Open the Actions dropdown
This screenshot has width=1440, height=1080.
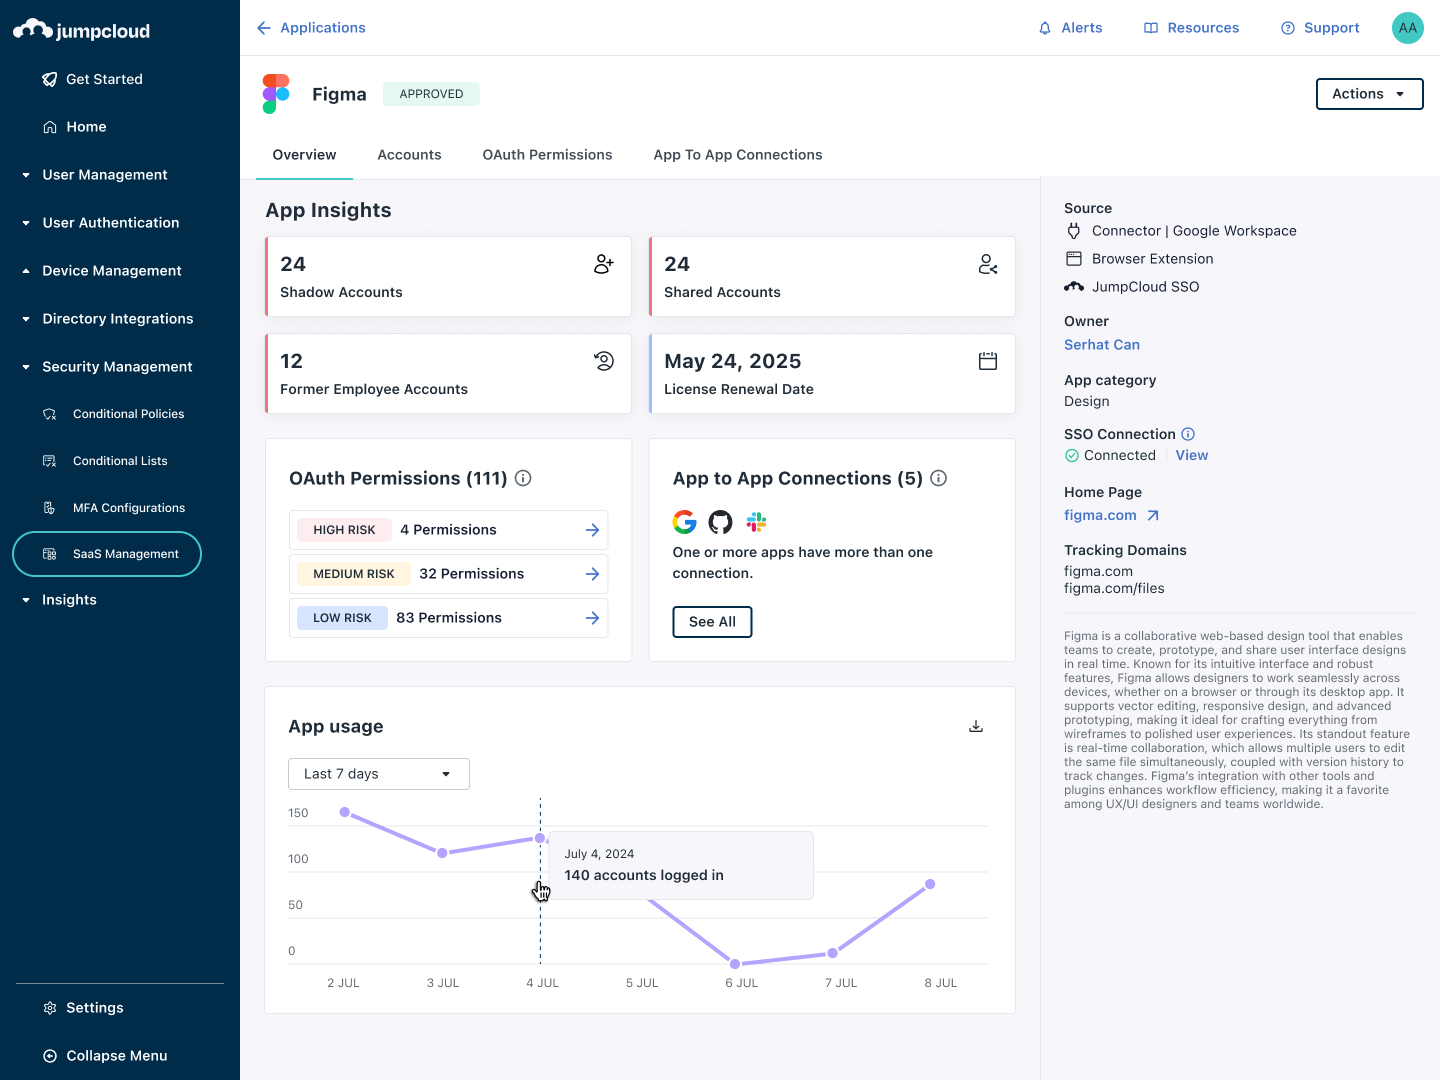(1369, 94)
